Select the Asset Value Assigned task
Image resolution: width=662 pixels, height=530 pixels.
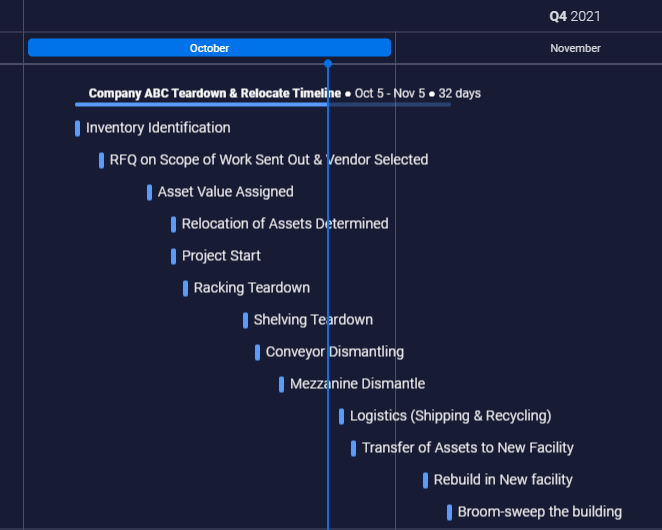tap(225, 192)
